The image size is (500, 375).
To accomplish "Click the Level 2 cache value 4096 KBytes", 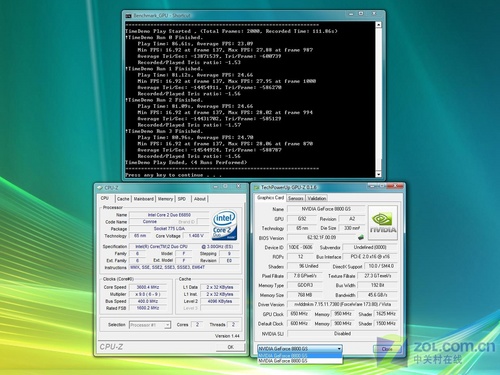I will (x=220, y=301).
